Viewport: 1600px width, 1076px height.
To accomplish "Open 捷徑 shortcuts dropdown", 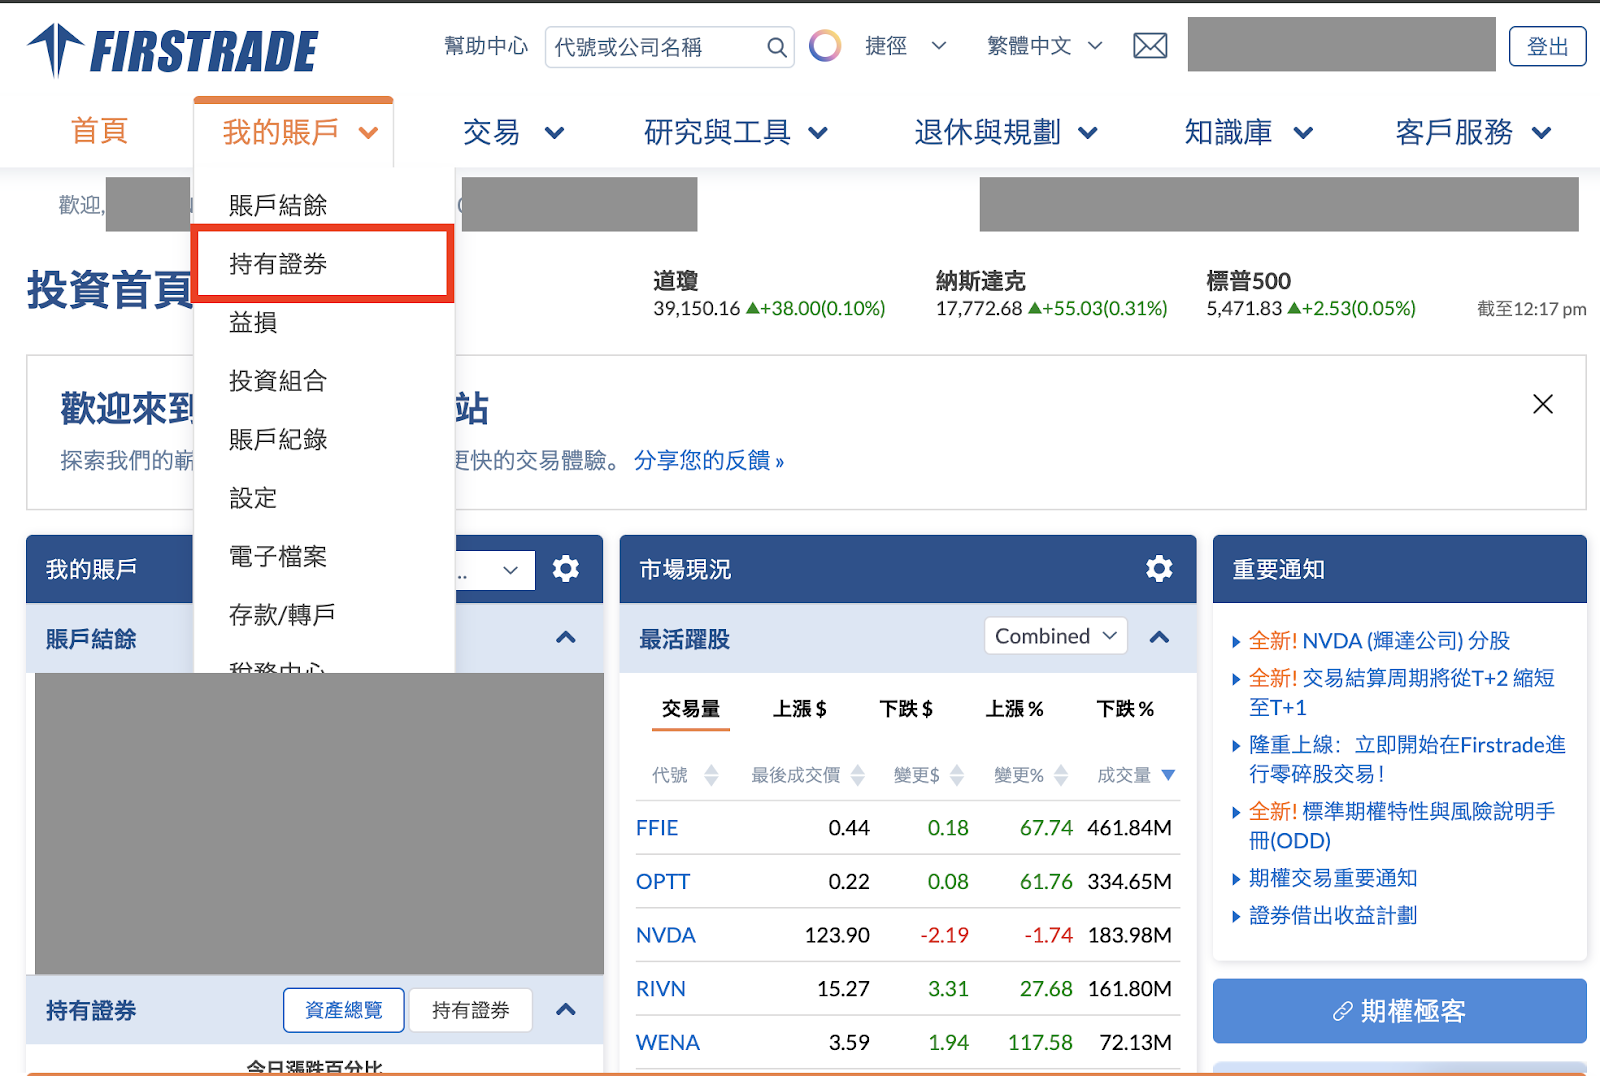I will pos(905,46).
